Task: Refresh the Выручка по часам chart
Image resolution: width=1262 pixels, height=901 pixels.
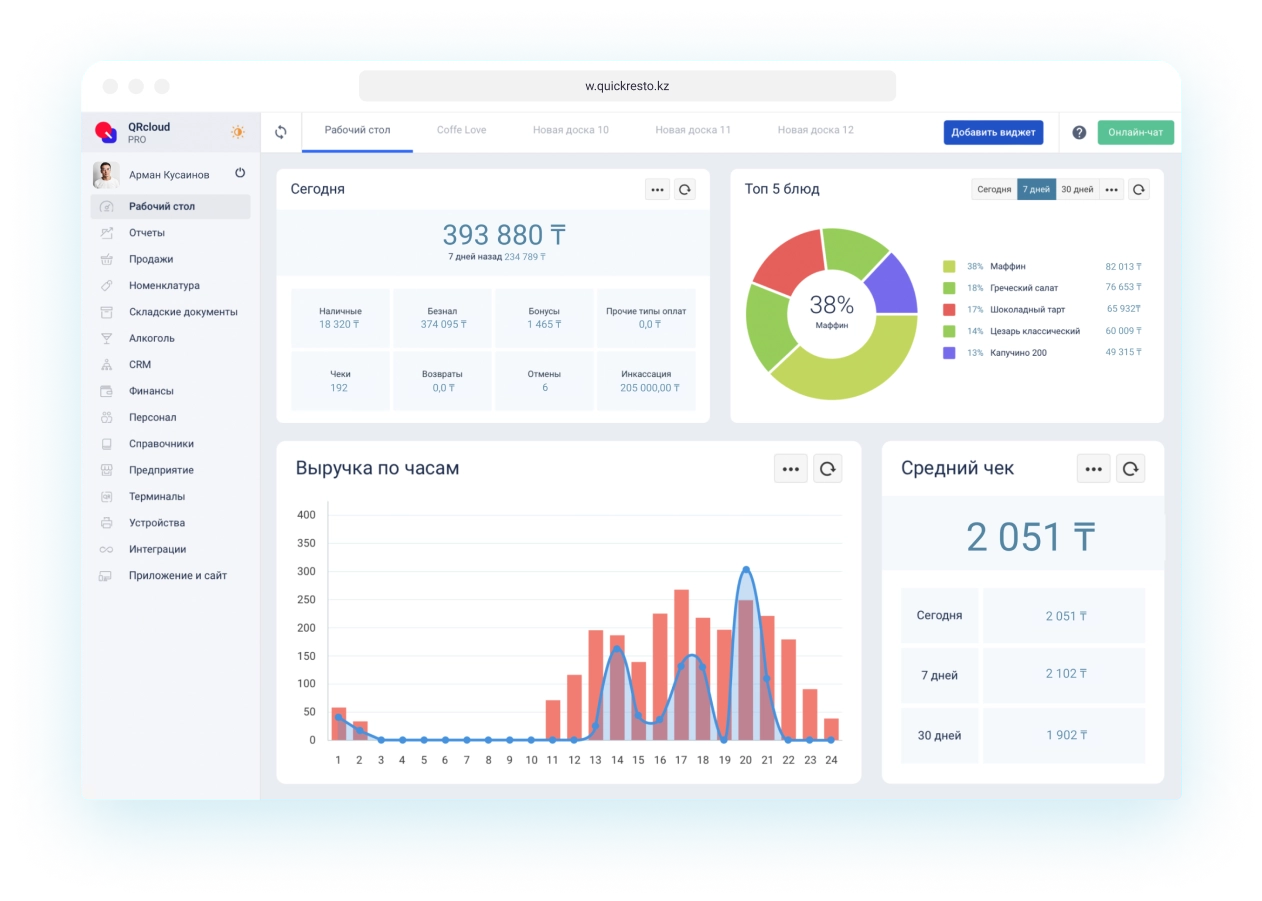Action: point(827,468)
